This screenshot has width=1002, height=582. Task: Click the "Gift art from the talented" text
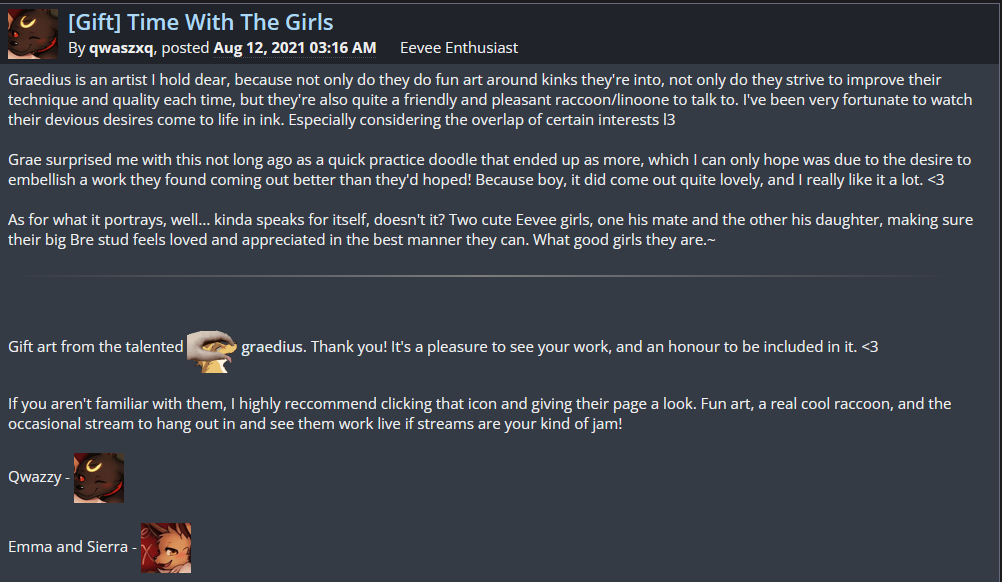(x=96, y=347)
